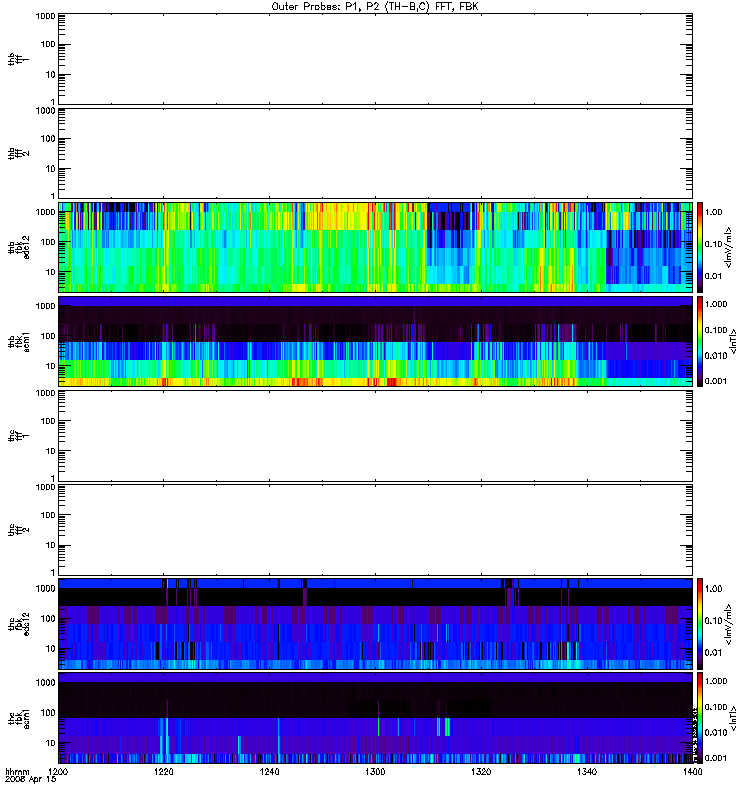
Task: Click the '10' y-axis label of thc fbk scm1
Action: pos(51,743)
